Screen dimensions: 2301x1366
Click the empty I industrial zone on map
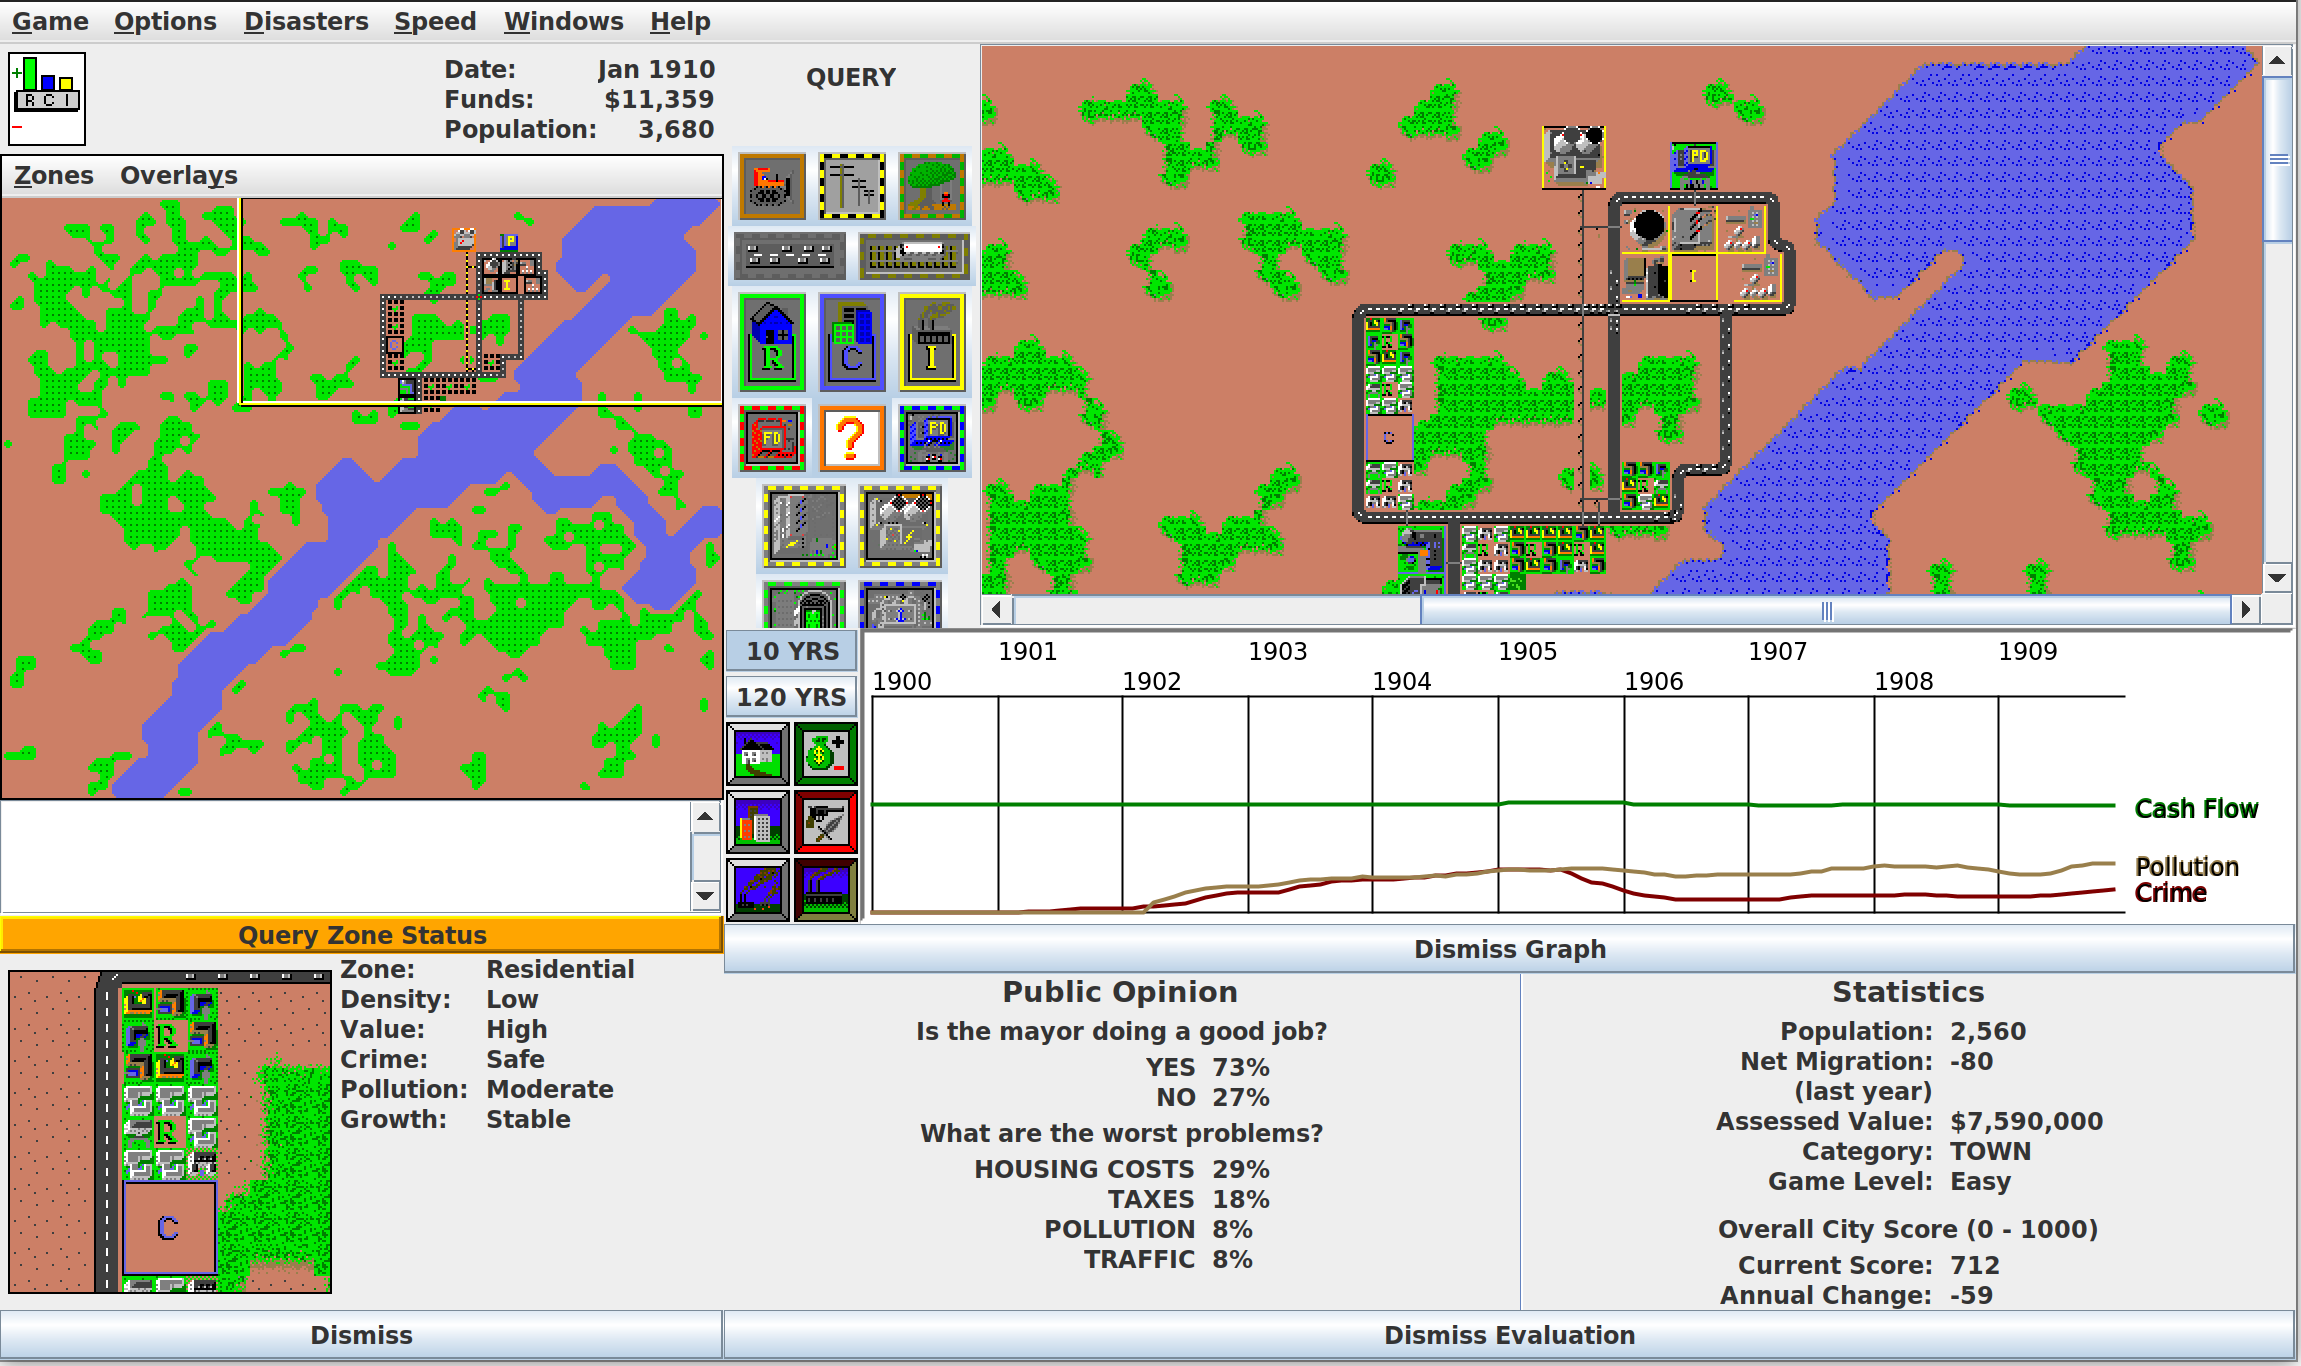tap(1692, 277)
